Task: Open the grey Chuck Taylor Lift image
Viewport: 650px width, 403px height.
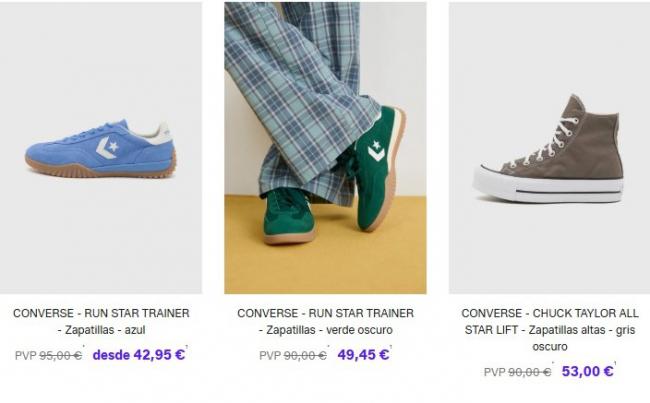Action: tap(549, 148)
